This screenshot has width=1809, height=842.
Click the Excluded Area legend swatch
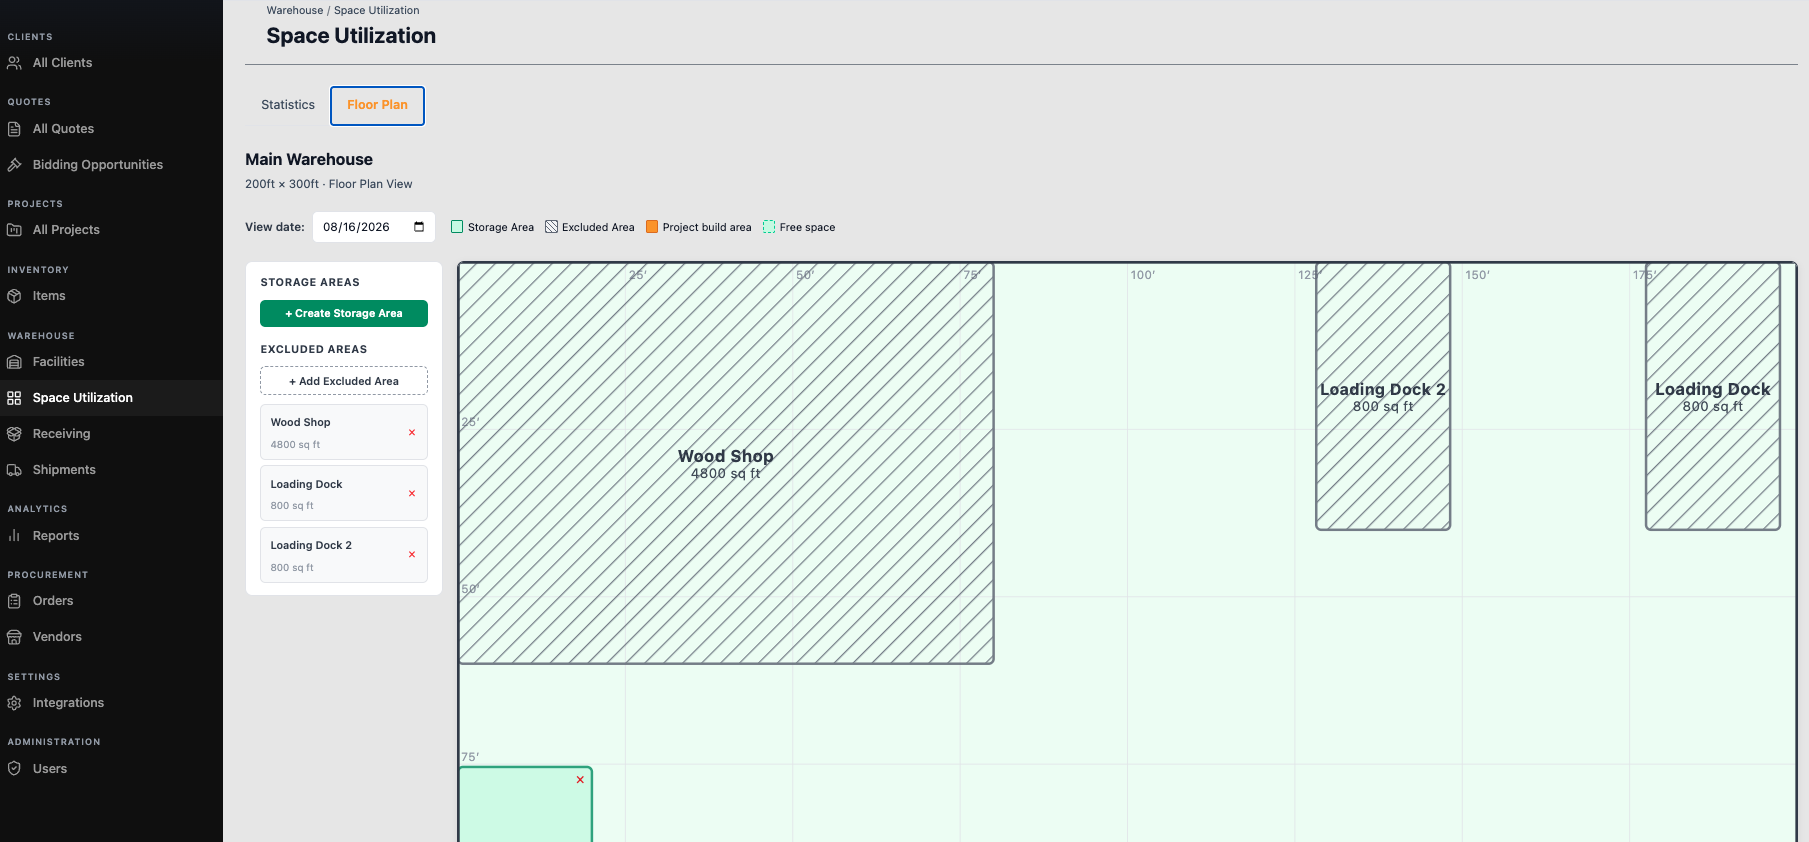pos(551,227)
